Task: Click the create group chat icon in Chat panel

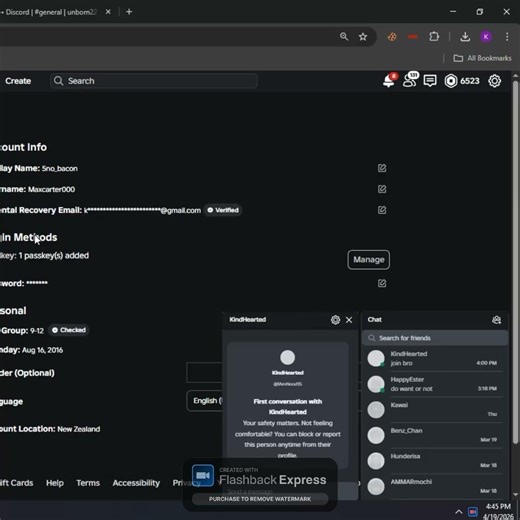Action: tap(496, 320)
